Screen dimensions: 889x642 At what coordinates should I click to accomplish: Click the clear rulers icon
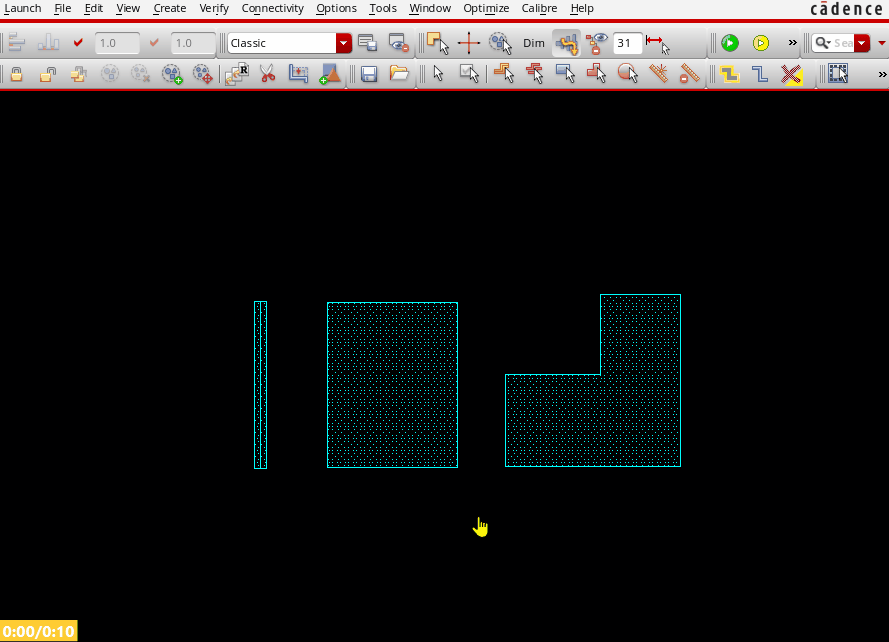point(689,74)
